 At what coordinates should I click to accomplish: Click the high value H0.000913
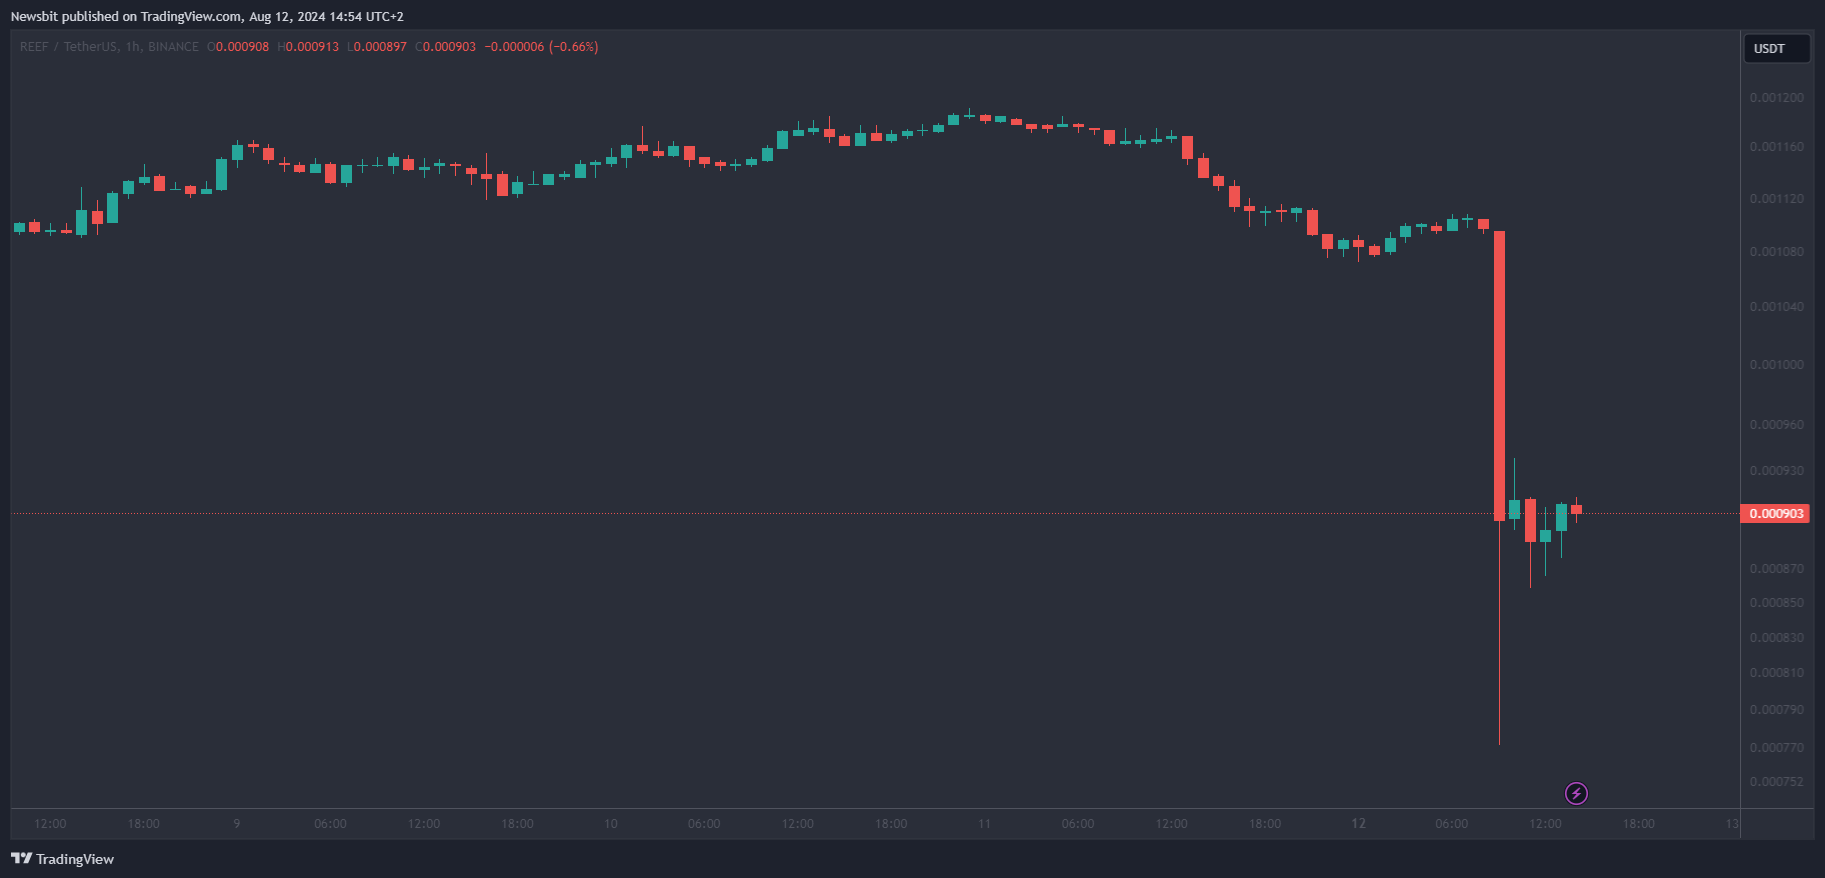(308, 47)
